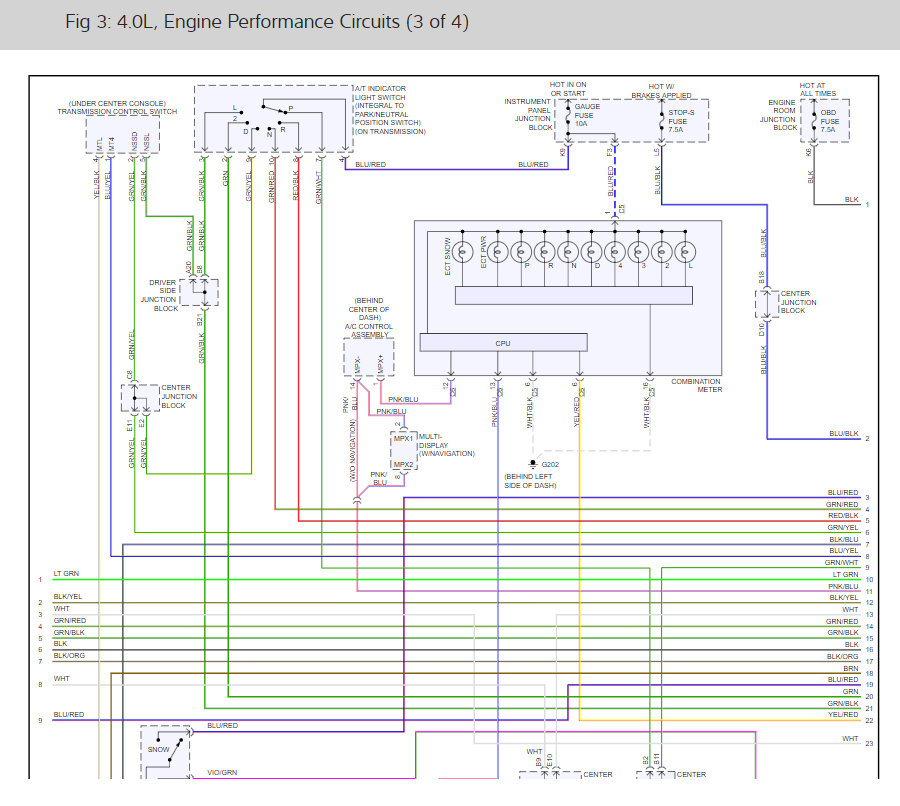
Task: Select the ECT PWR indicator lamp symbol
Action: point(498,252)
